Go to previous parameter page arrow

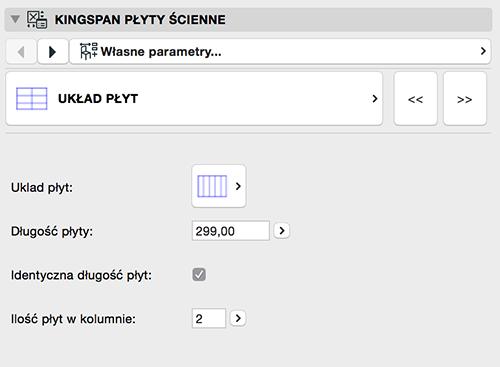tap(21, 52)
